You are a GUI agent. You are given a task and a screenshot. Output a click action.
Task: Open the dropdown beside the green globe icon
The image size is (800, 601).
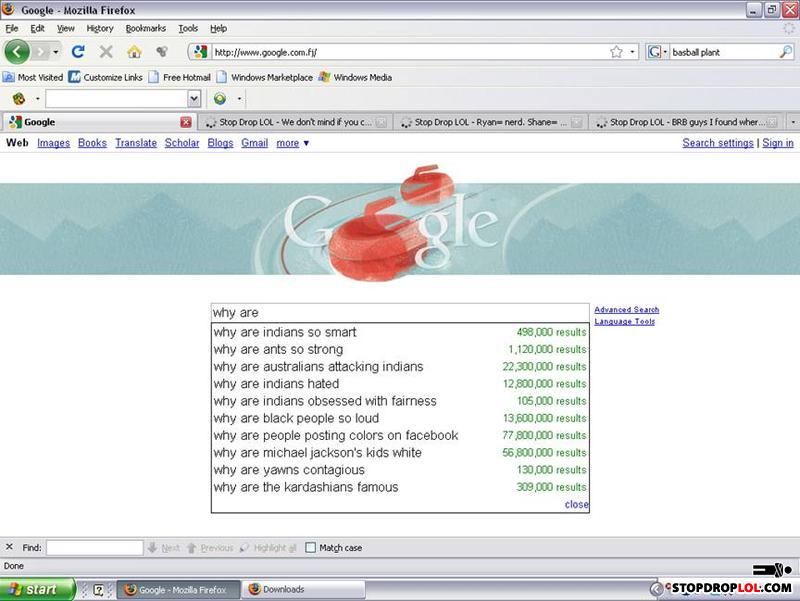tap(239, 98)
